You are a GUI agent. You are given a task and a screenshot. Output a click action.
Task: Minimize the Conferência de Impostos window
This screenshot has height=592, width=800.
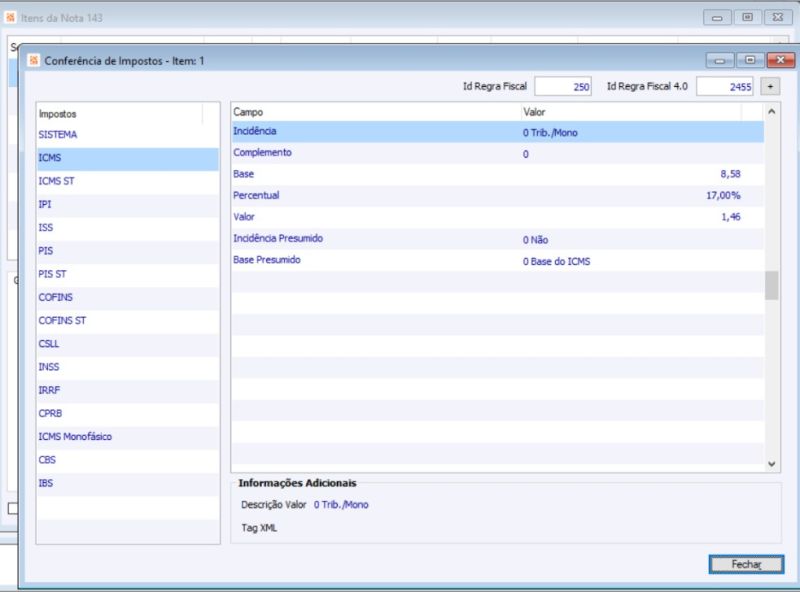720,60
